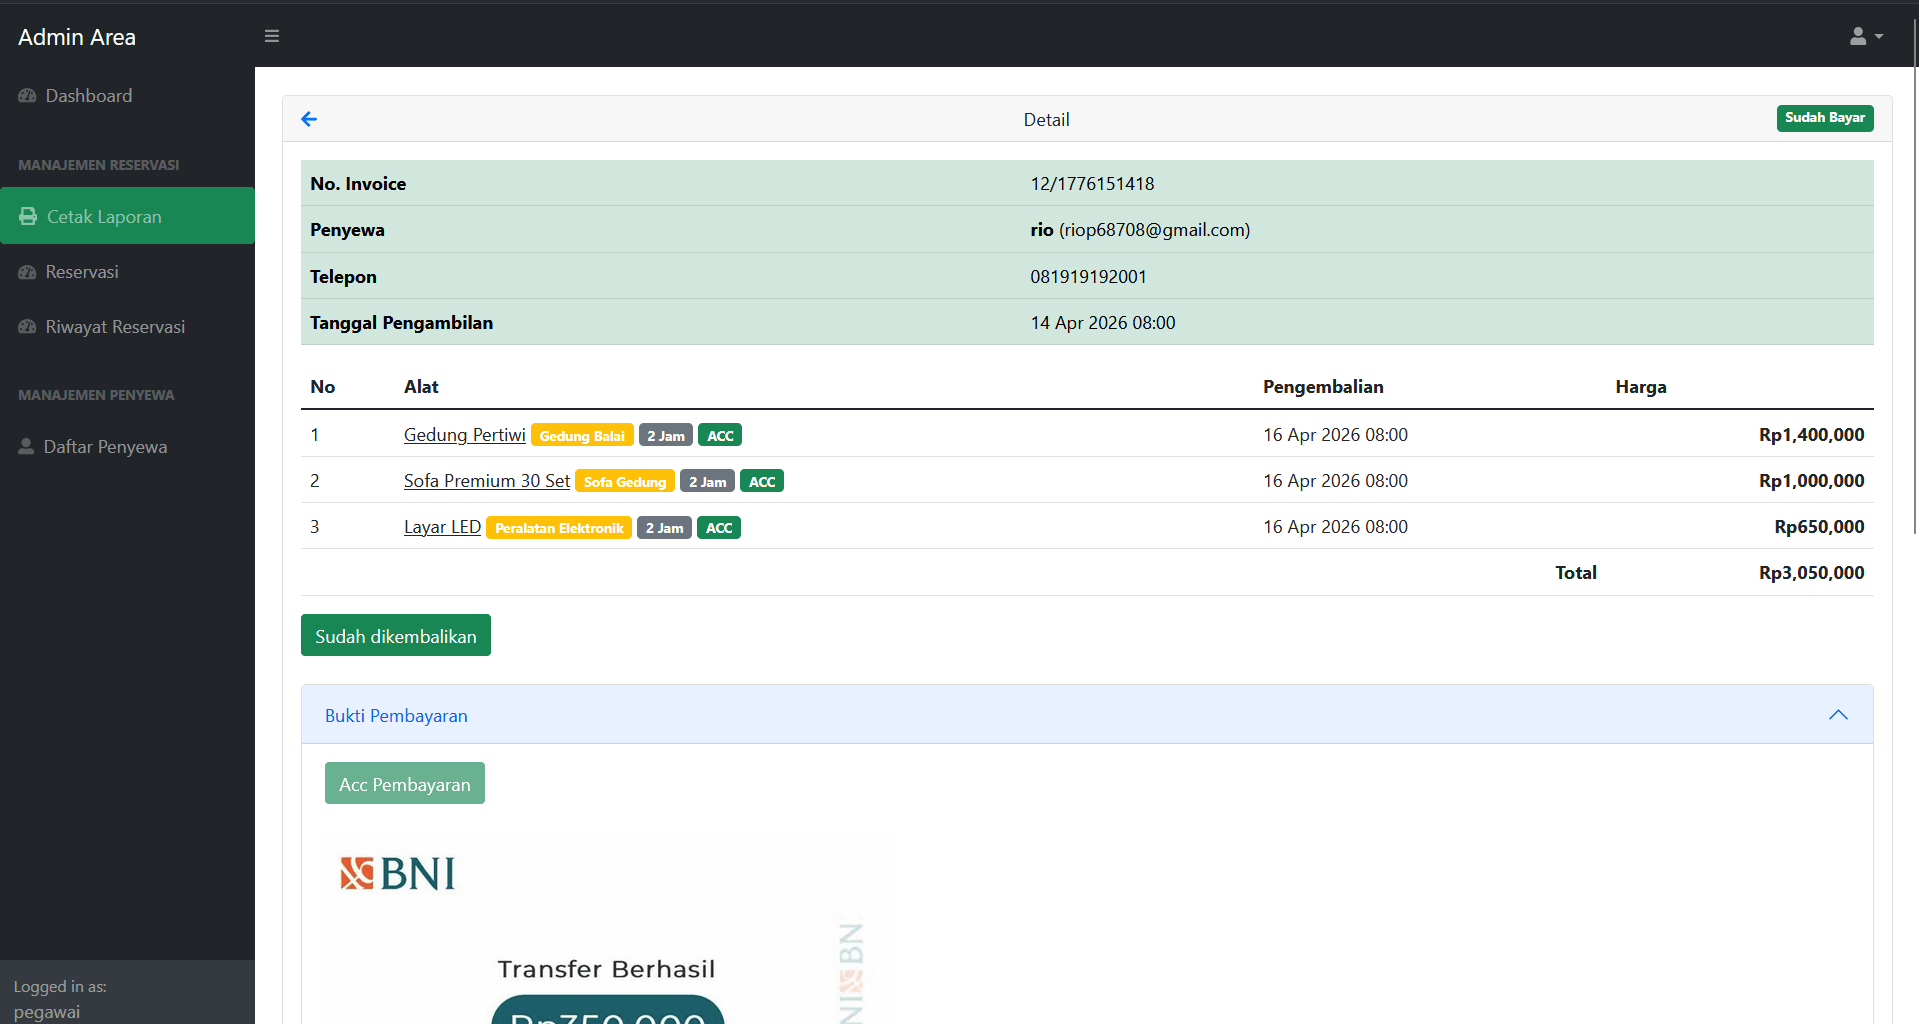Click the Admin Area brand title
The height and width of the screenshot is (1024, 1919).
pyautogui.click(x=77, y=37)
